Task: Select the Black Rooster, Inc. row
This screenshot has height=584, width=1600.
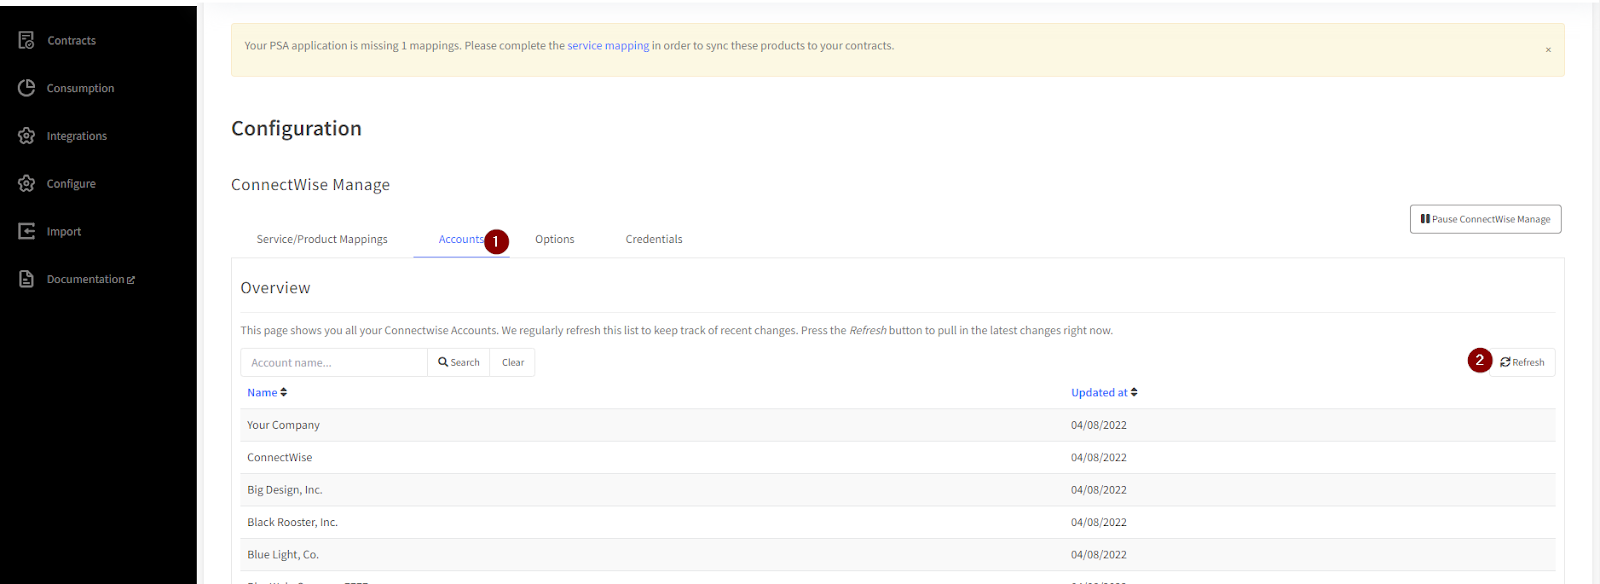Action: [898, 522]
